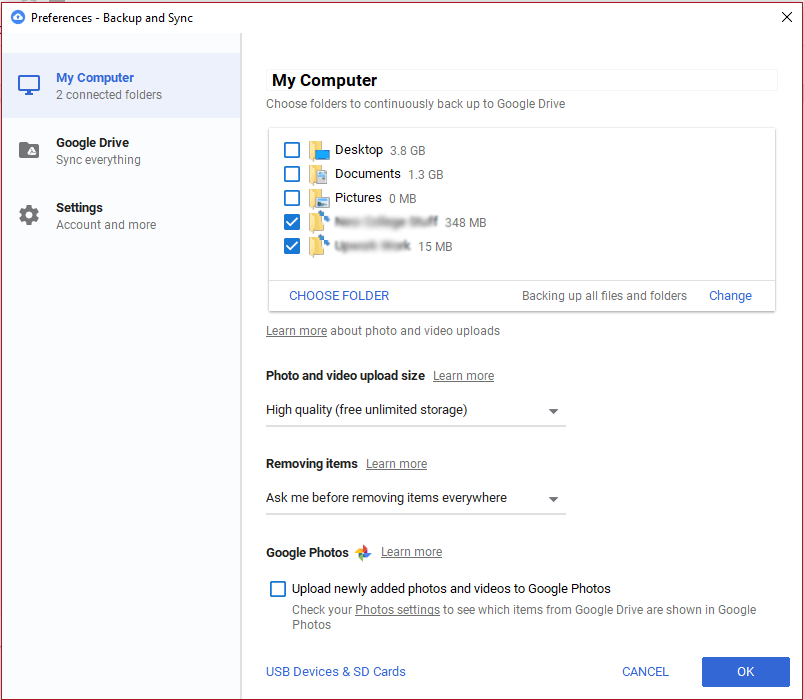Click the Backup and Sync logo icon
The height and width of the screenshot is (700, 804).
(x=16, y=17)
